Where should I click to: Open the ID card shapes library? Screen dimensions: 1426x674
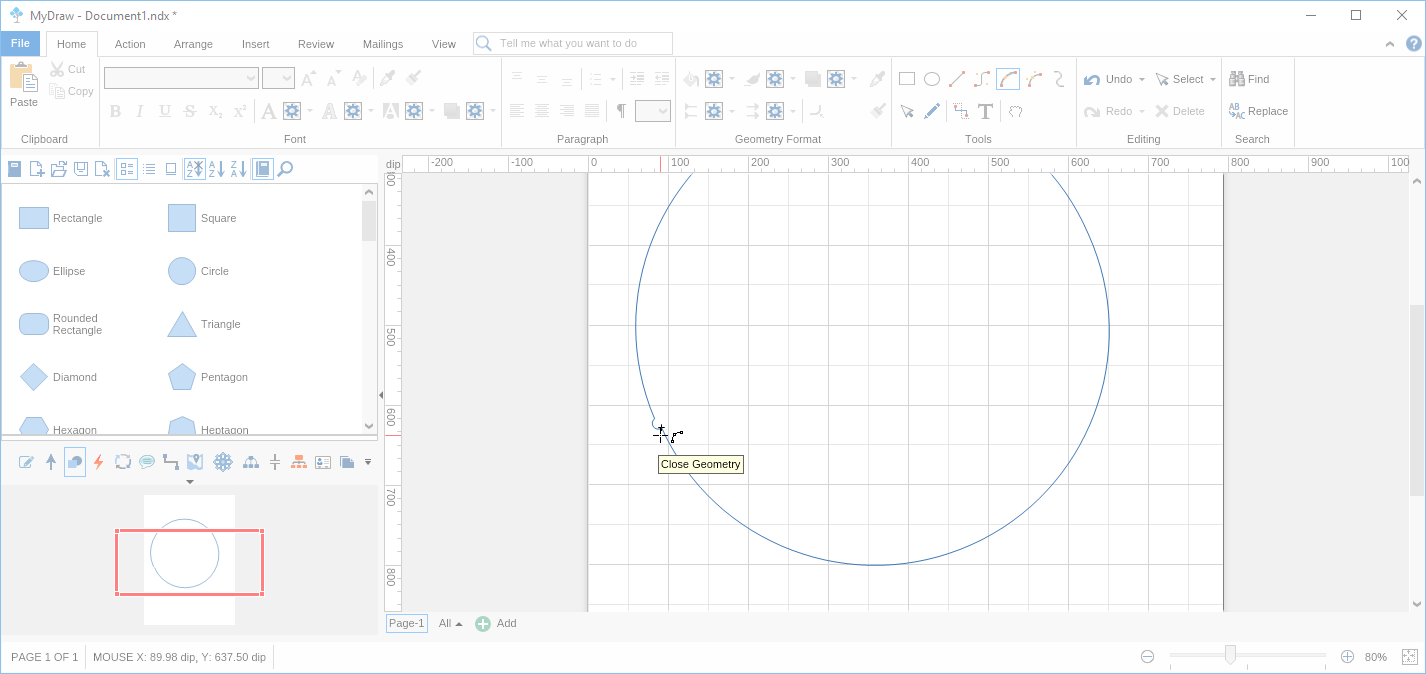point(323,462)
